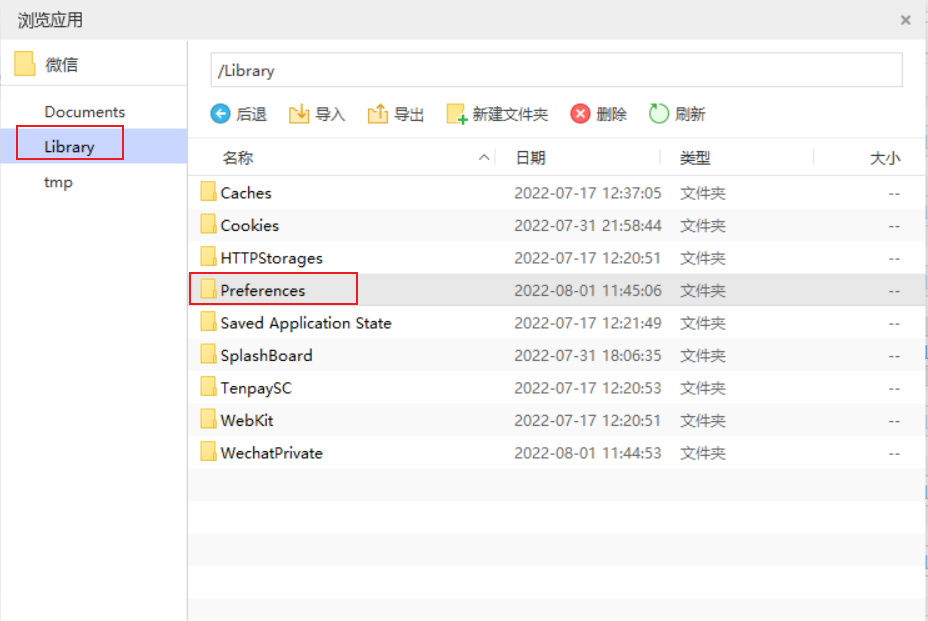This screenshot has height=621, width=928.
Task: Click the 后退 back arrow icon
Action: tap(222, 113)
